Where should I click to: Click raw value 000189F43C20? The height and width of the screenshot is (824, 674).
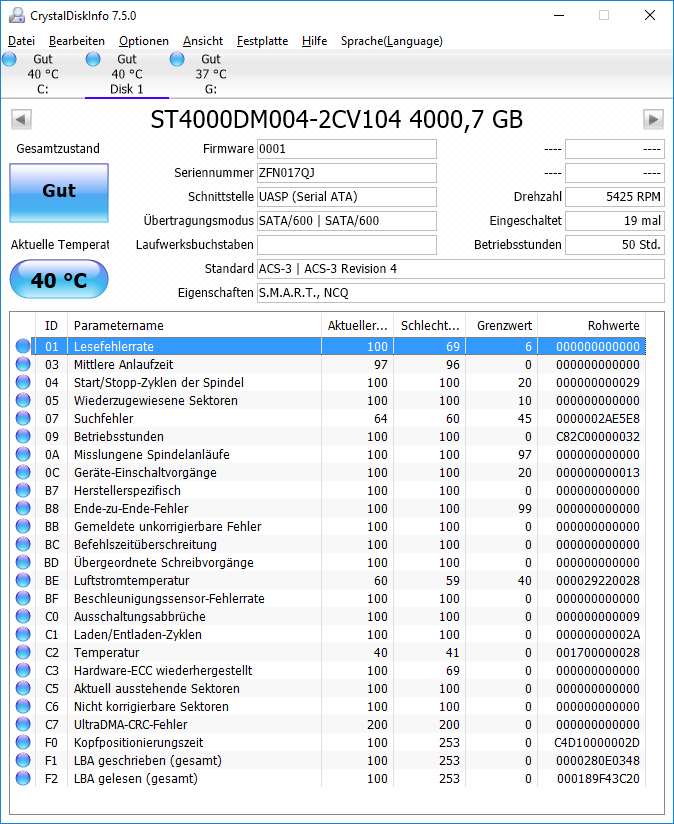(598, 778)
